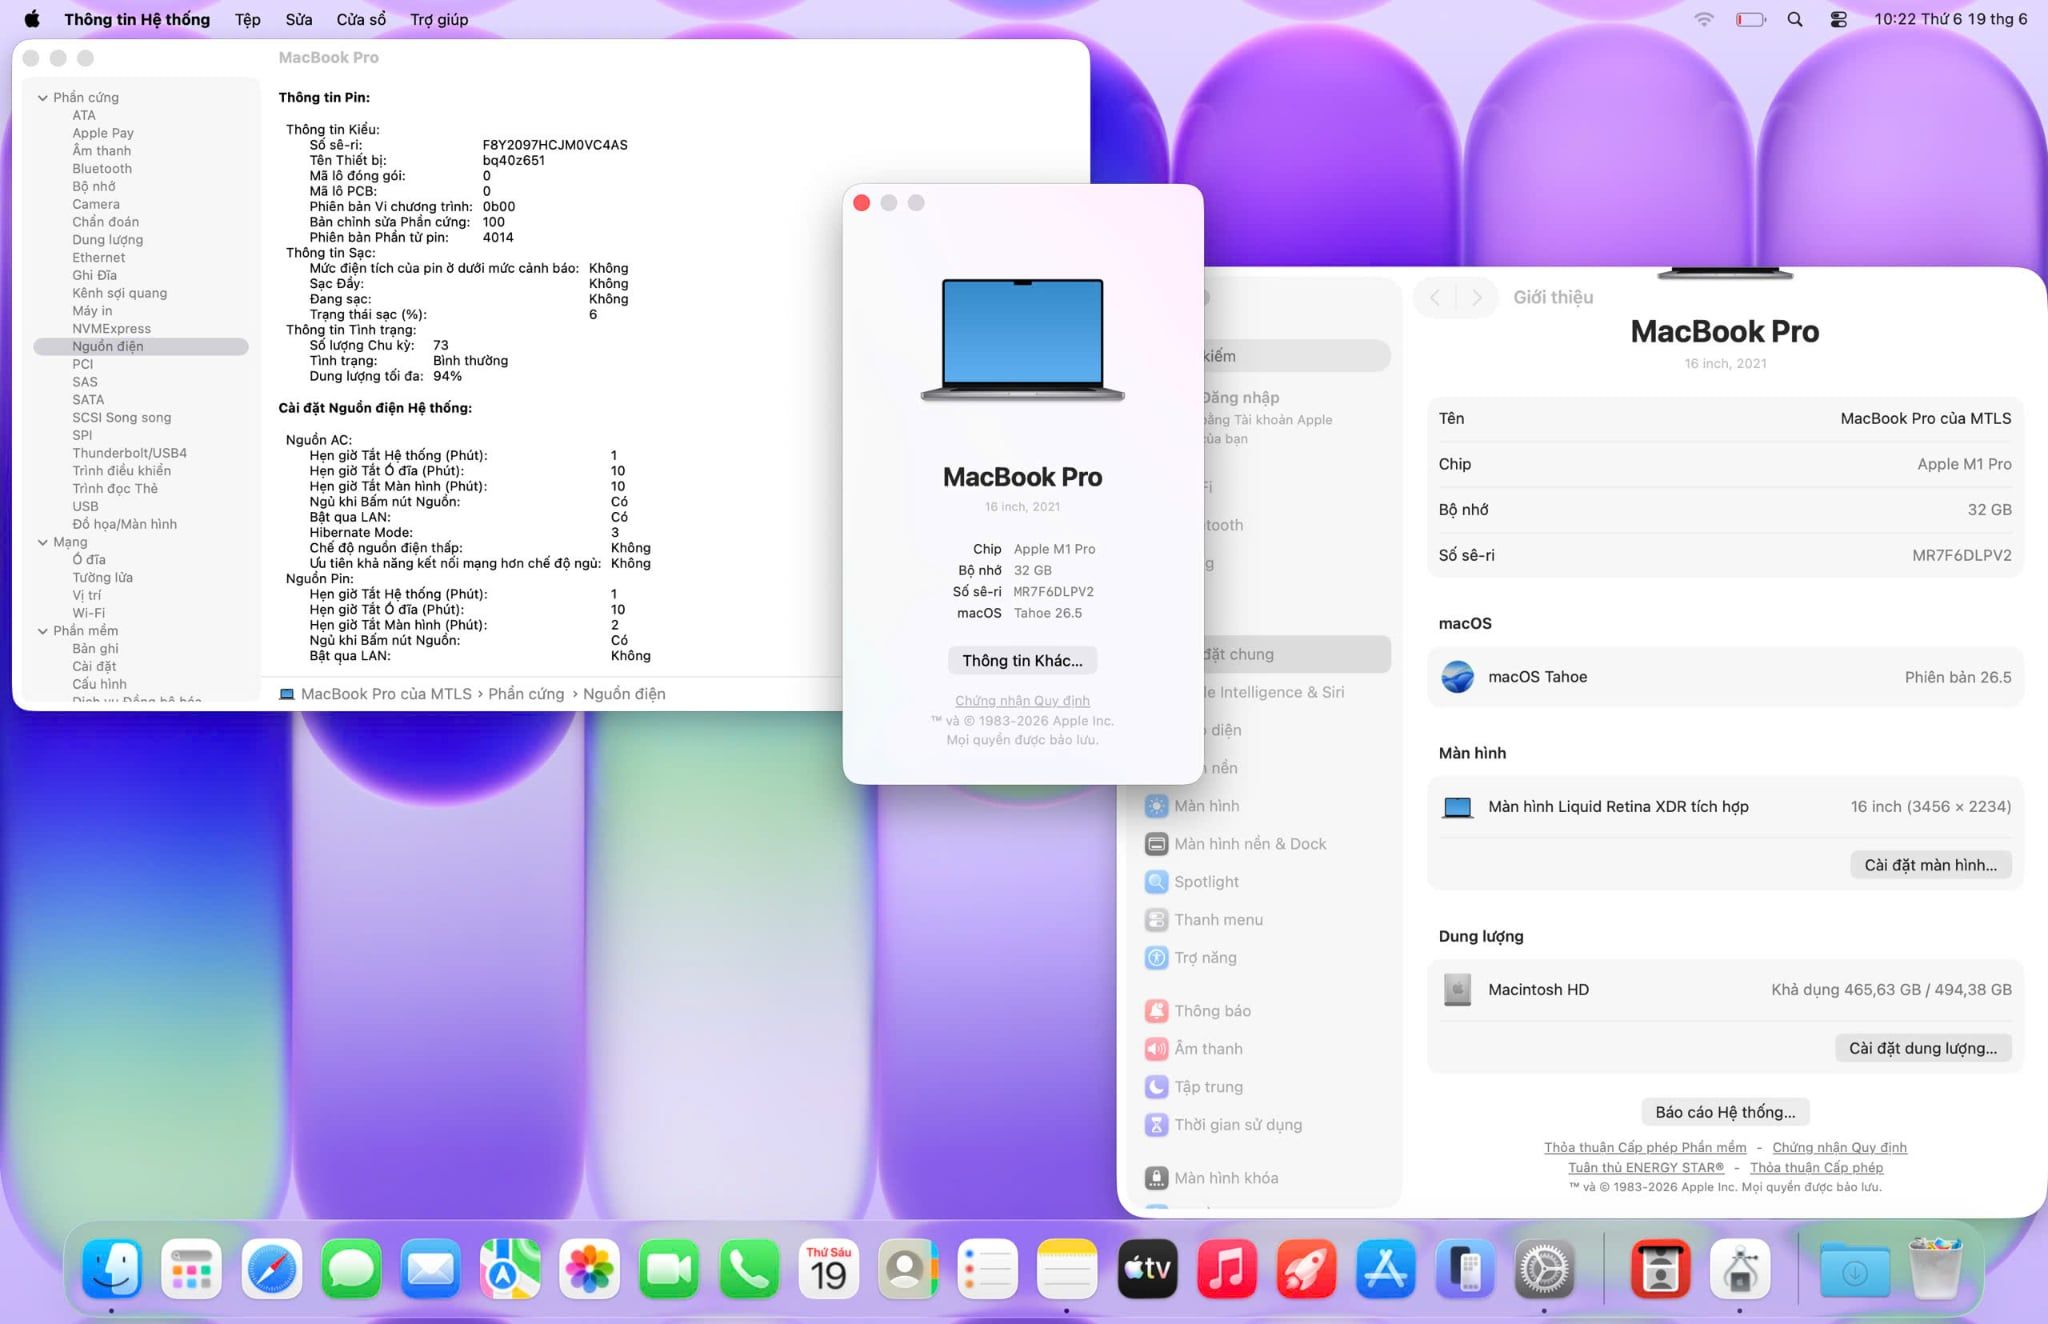The image size is (2048, 1324).
Task: Select the highlighted Nguồn điện sidebar row
Action: (x=141, y=346)
